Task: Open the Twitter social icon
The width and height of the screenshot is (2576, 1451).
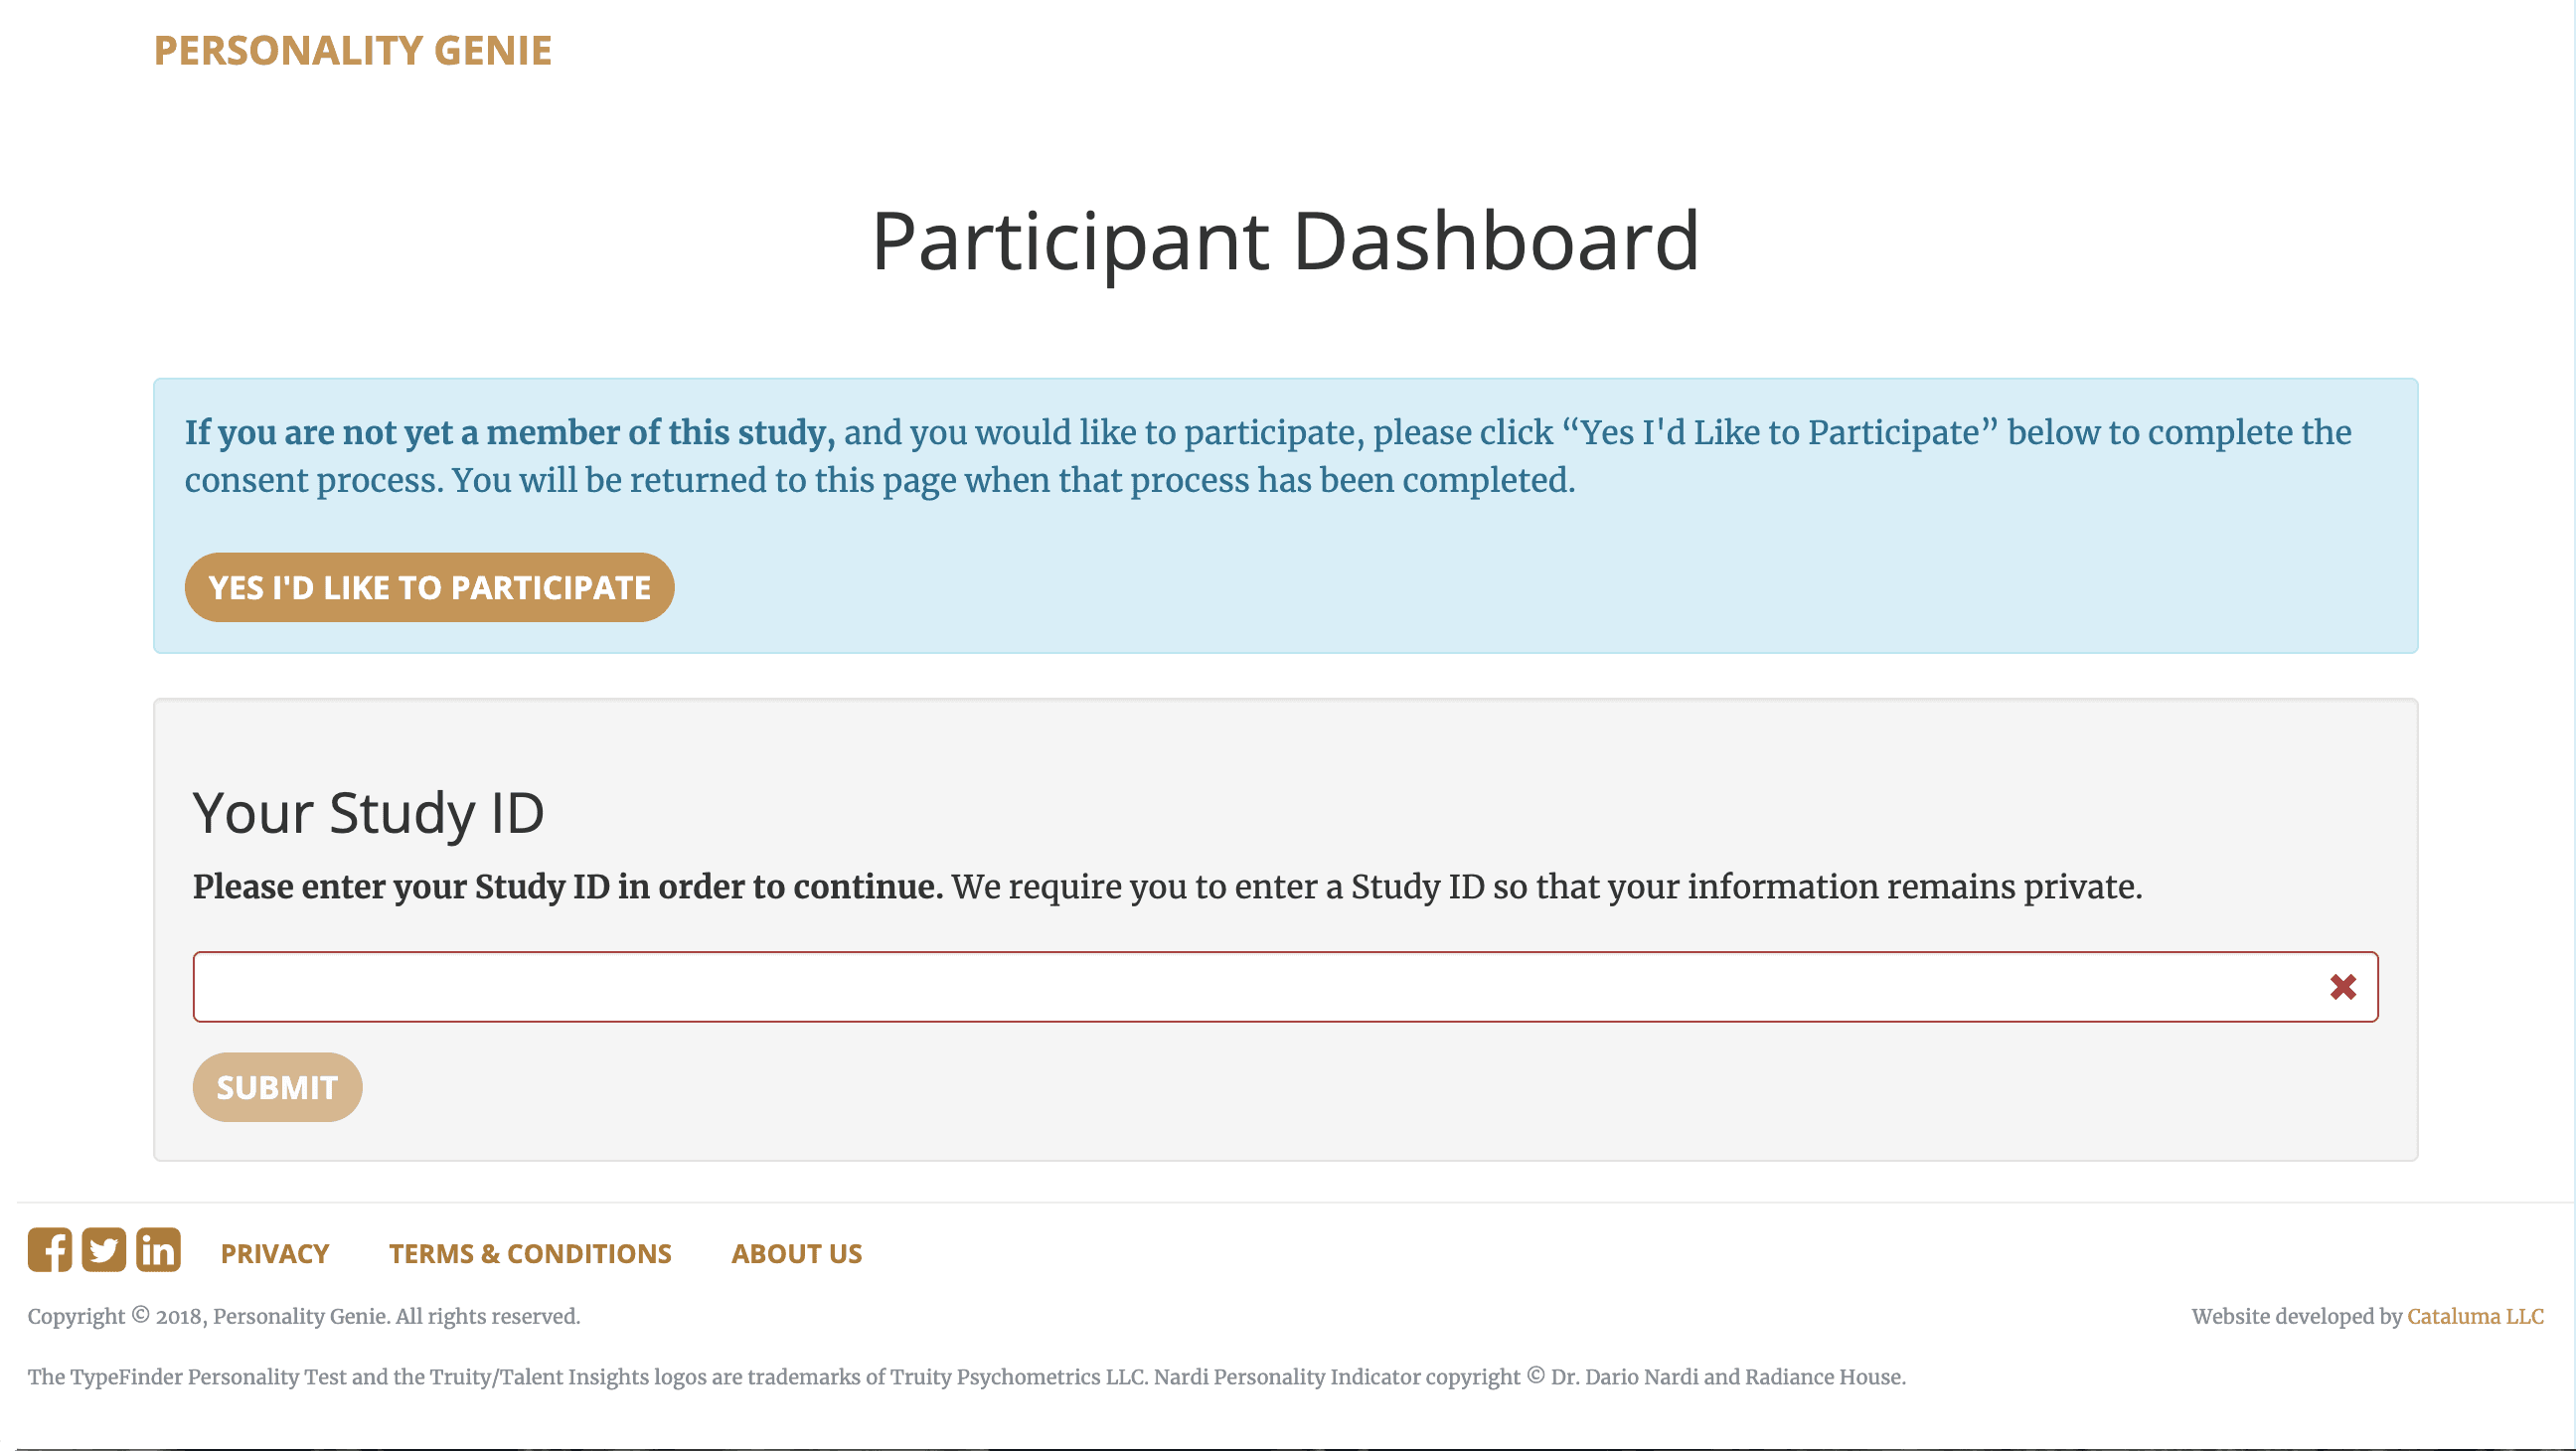Action: (x=104, y=1250)
